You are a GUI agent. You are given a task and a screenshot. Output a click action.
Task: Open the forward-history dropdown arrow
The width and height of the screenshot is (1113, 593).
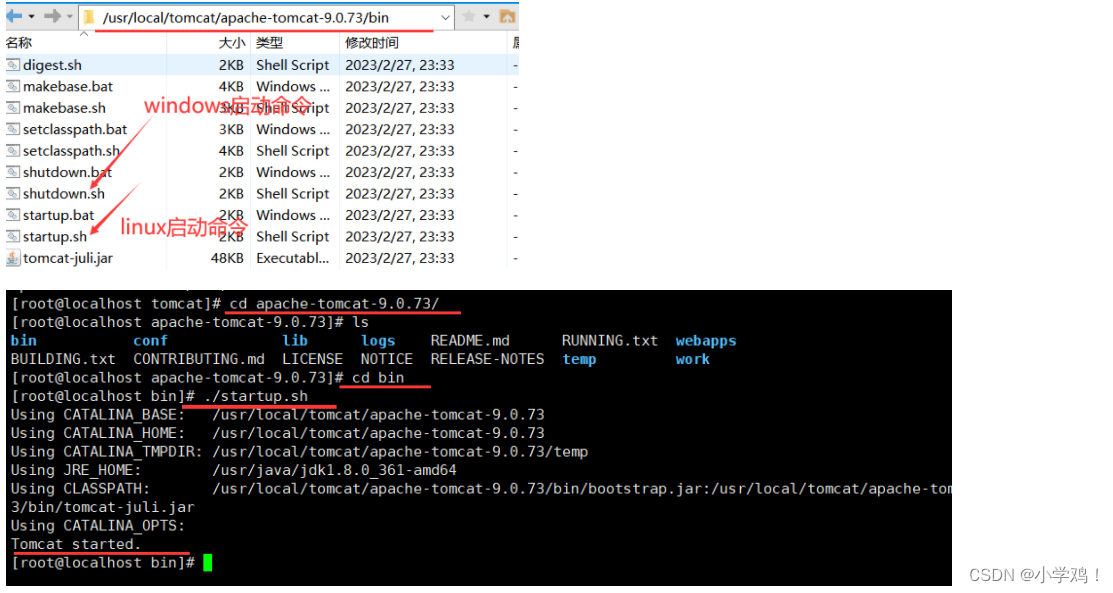tap(70, 16)
